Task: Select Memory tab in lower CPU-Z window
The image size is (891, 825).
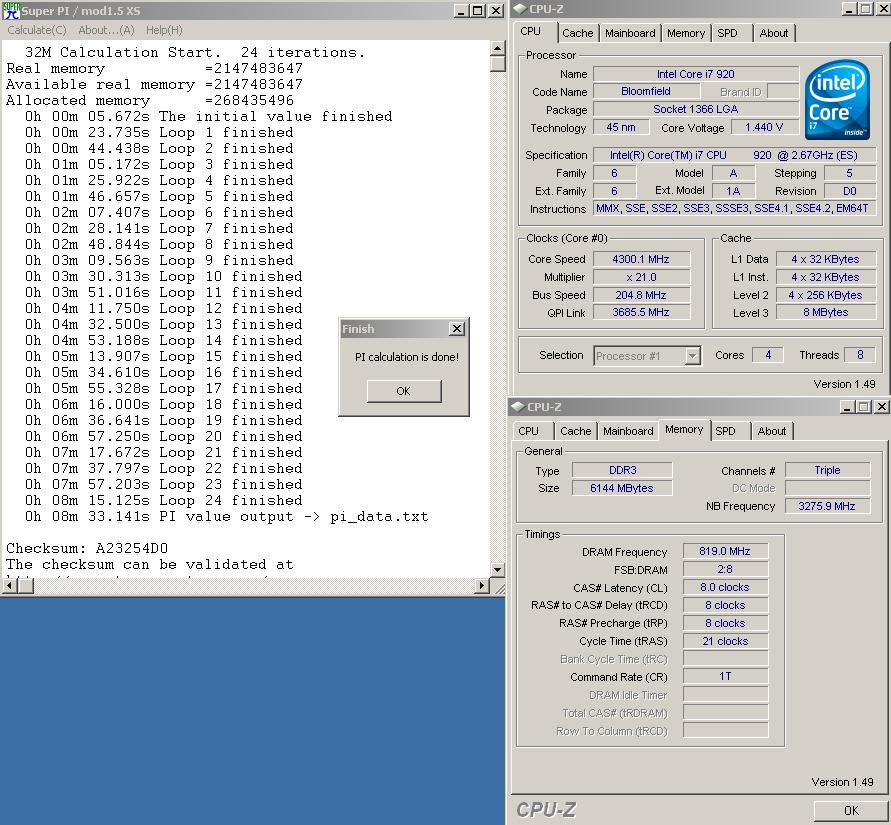Action: click(x=684, y=430)
